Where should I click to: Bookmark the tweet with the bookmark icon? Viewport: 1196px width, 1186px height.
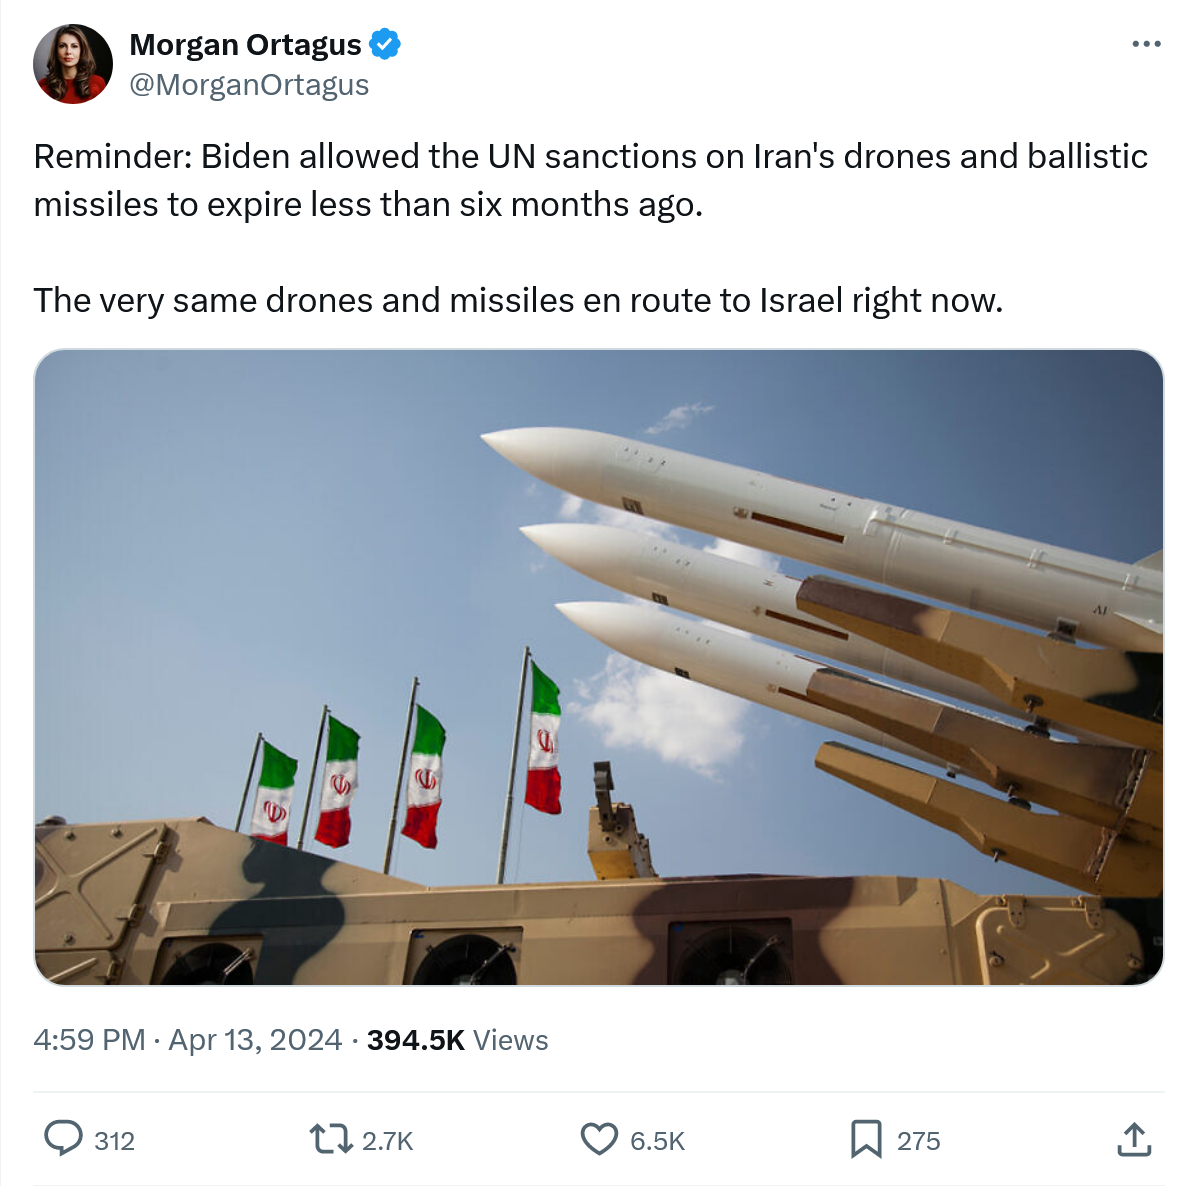pyautogui.click(x=866, y=1139)
